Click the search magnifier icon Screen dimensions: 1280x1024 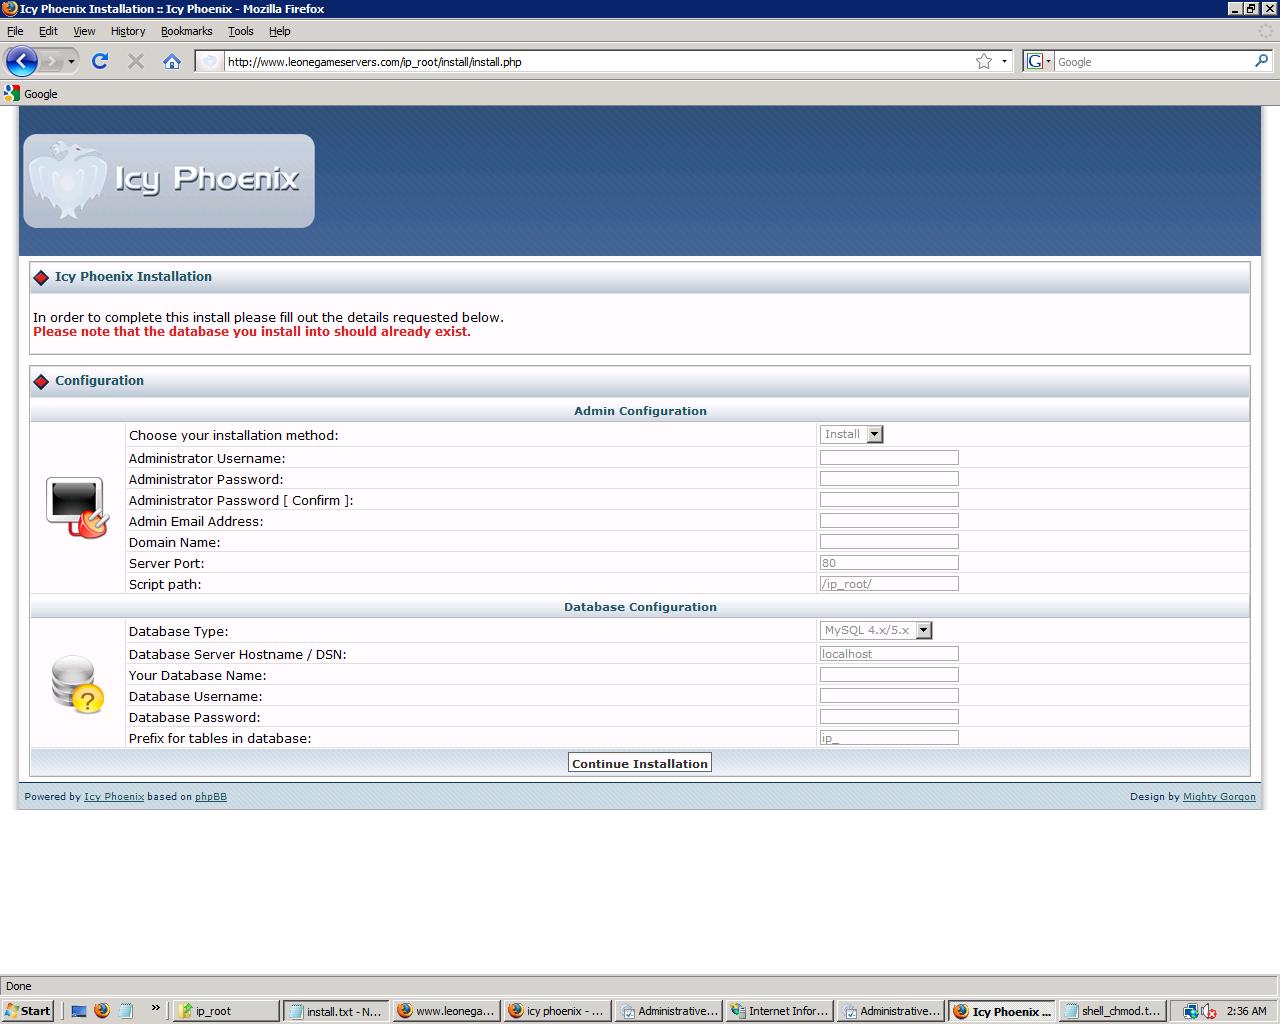coord(1261,61)
